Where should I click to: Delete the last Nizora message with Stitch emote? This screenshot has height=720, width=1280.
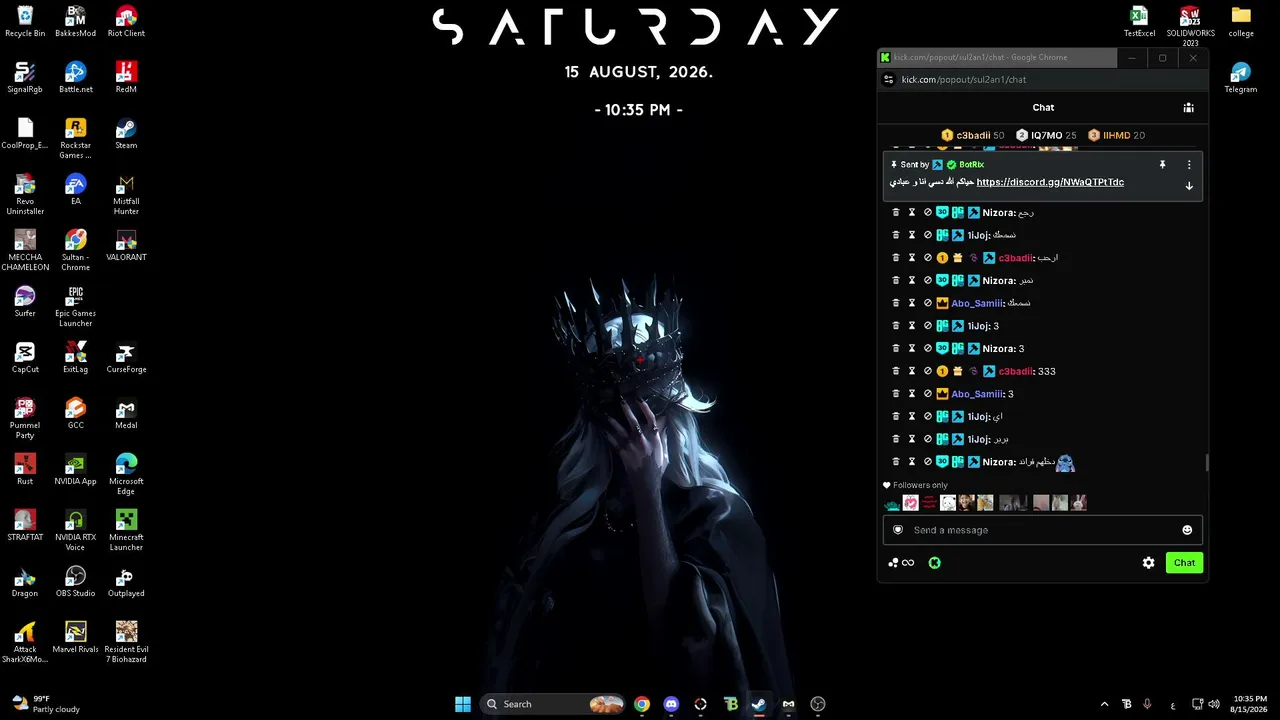tap(896, 462)
